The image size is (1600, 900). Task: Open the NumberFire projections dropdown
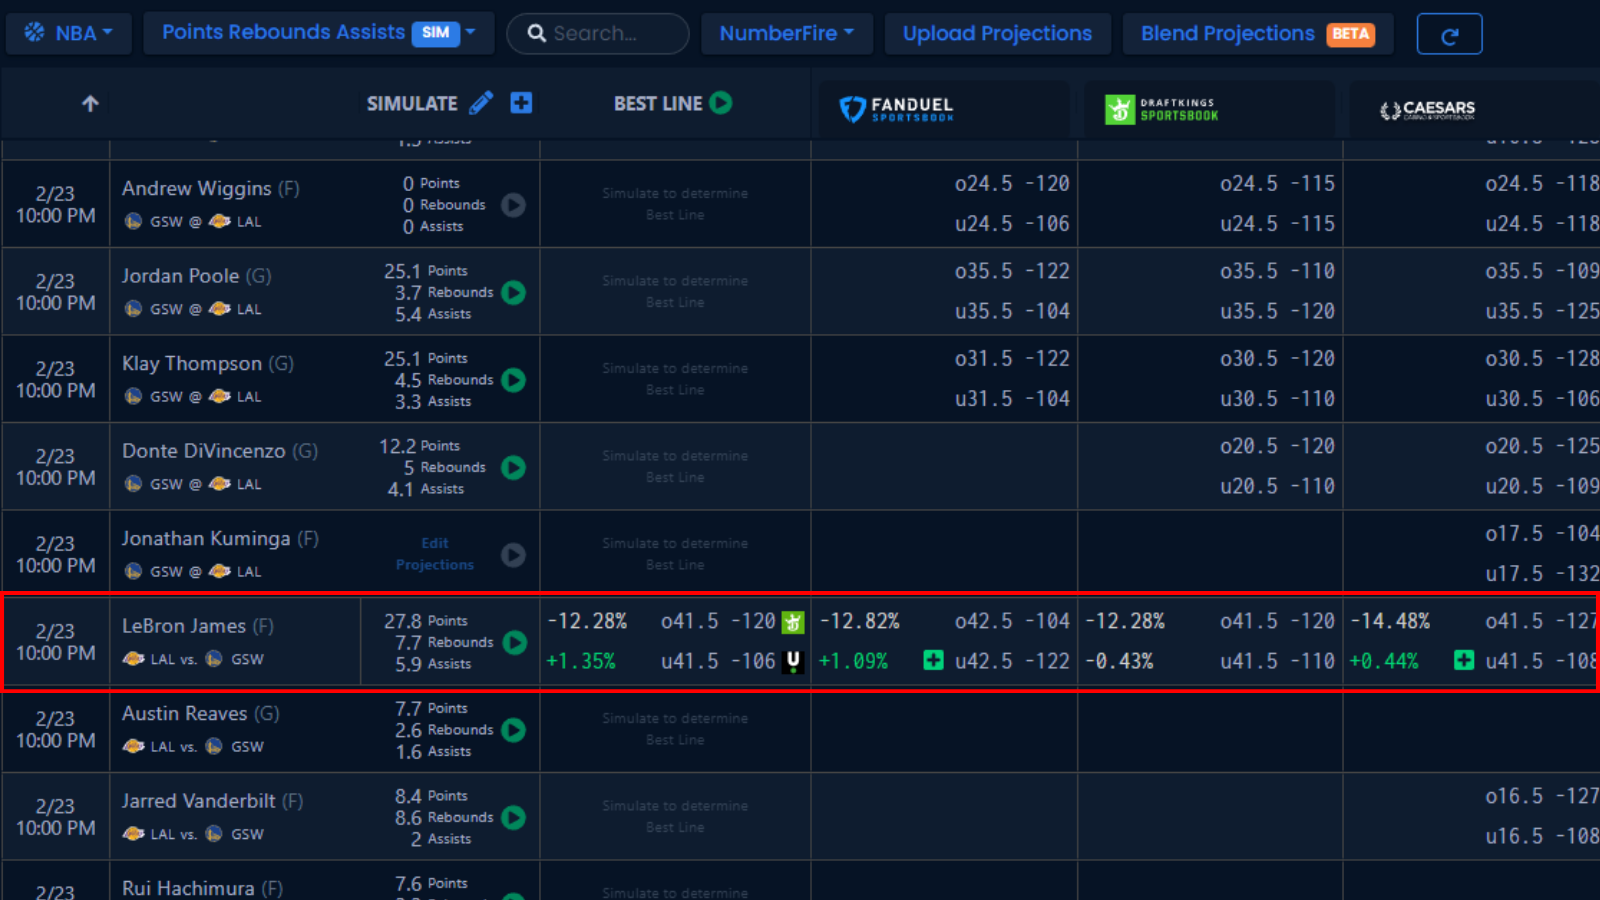[786, 33]
